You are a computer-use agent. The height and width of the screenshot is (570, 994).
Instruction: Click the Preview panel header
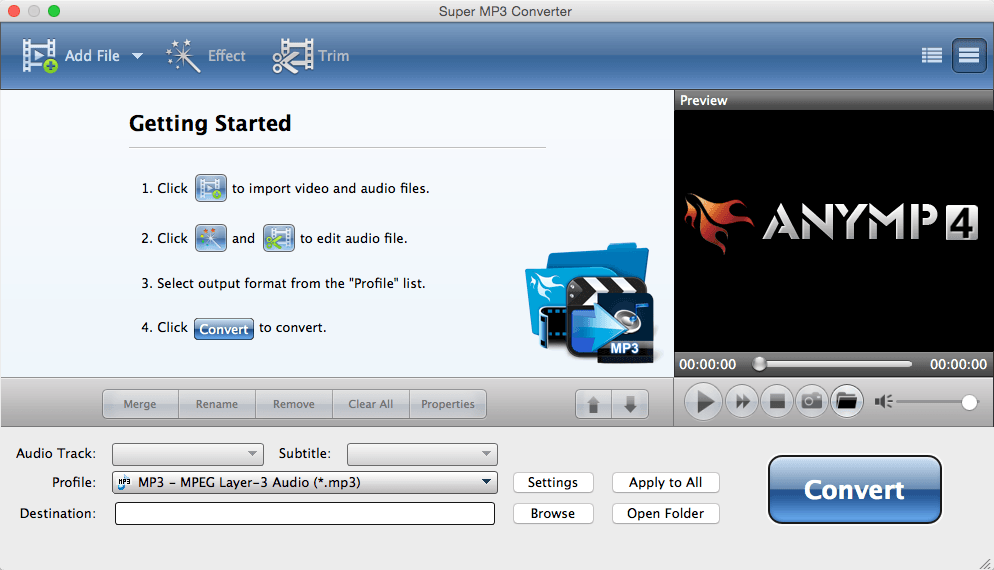click(834, 100)
